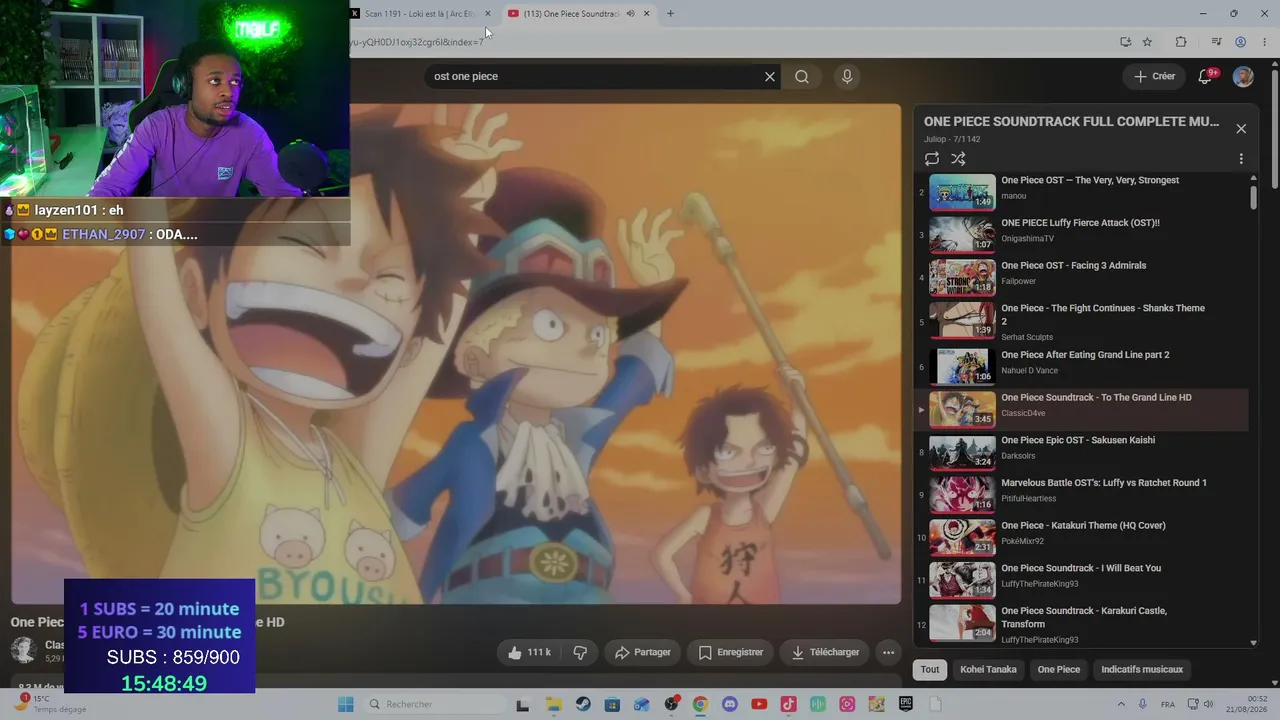
Task: Start voice search with the microphone
Action: coord(847,76)
